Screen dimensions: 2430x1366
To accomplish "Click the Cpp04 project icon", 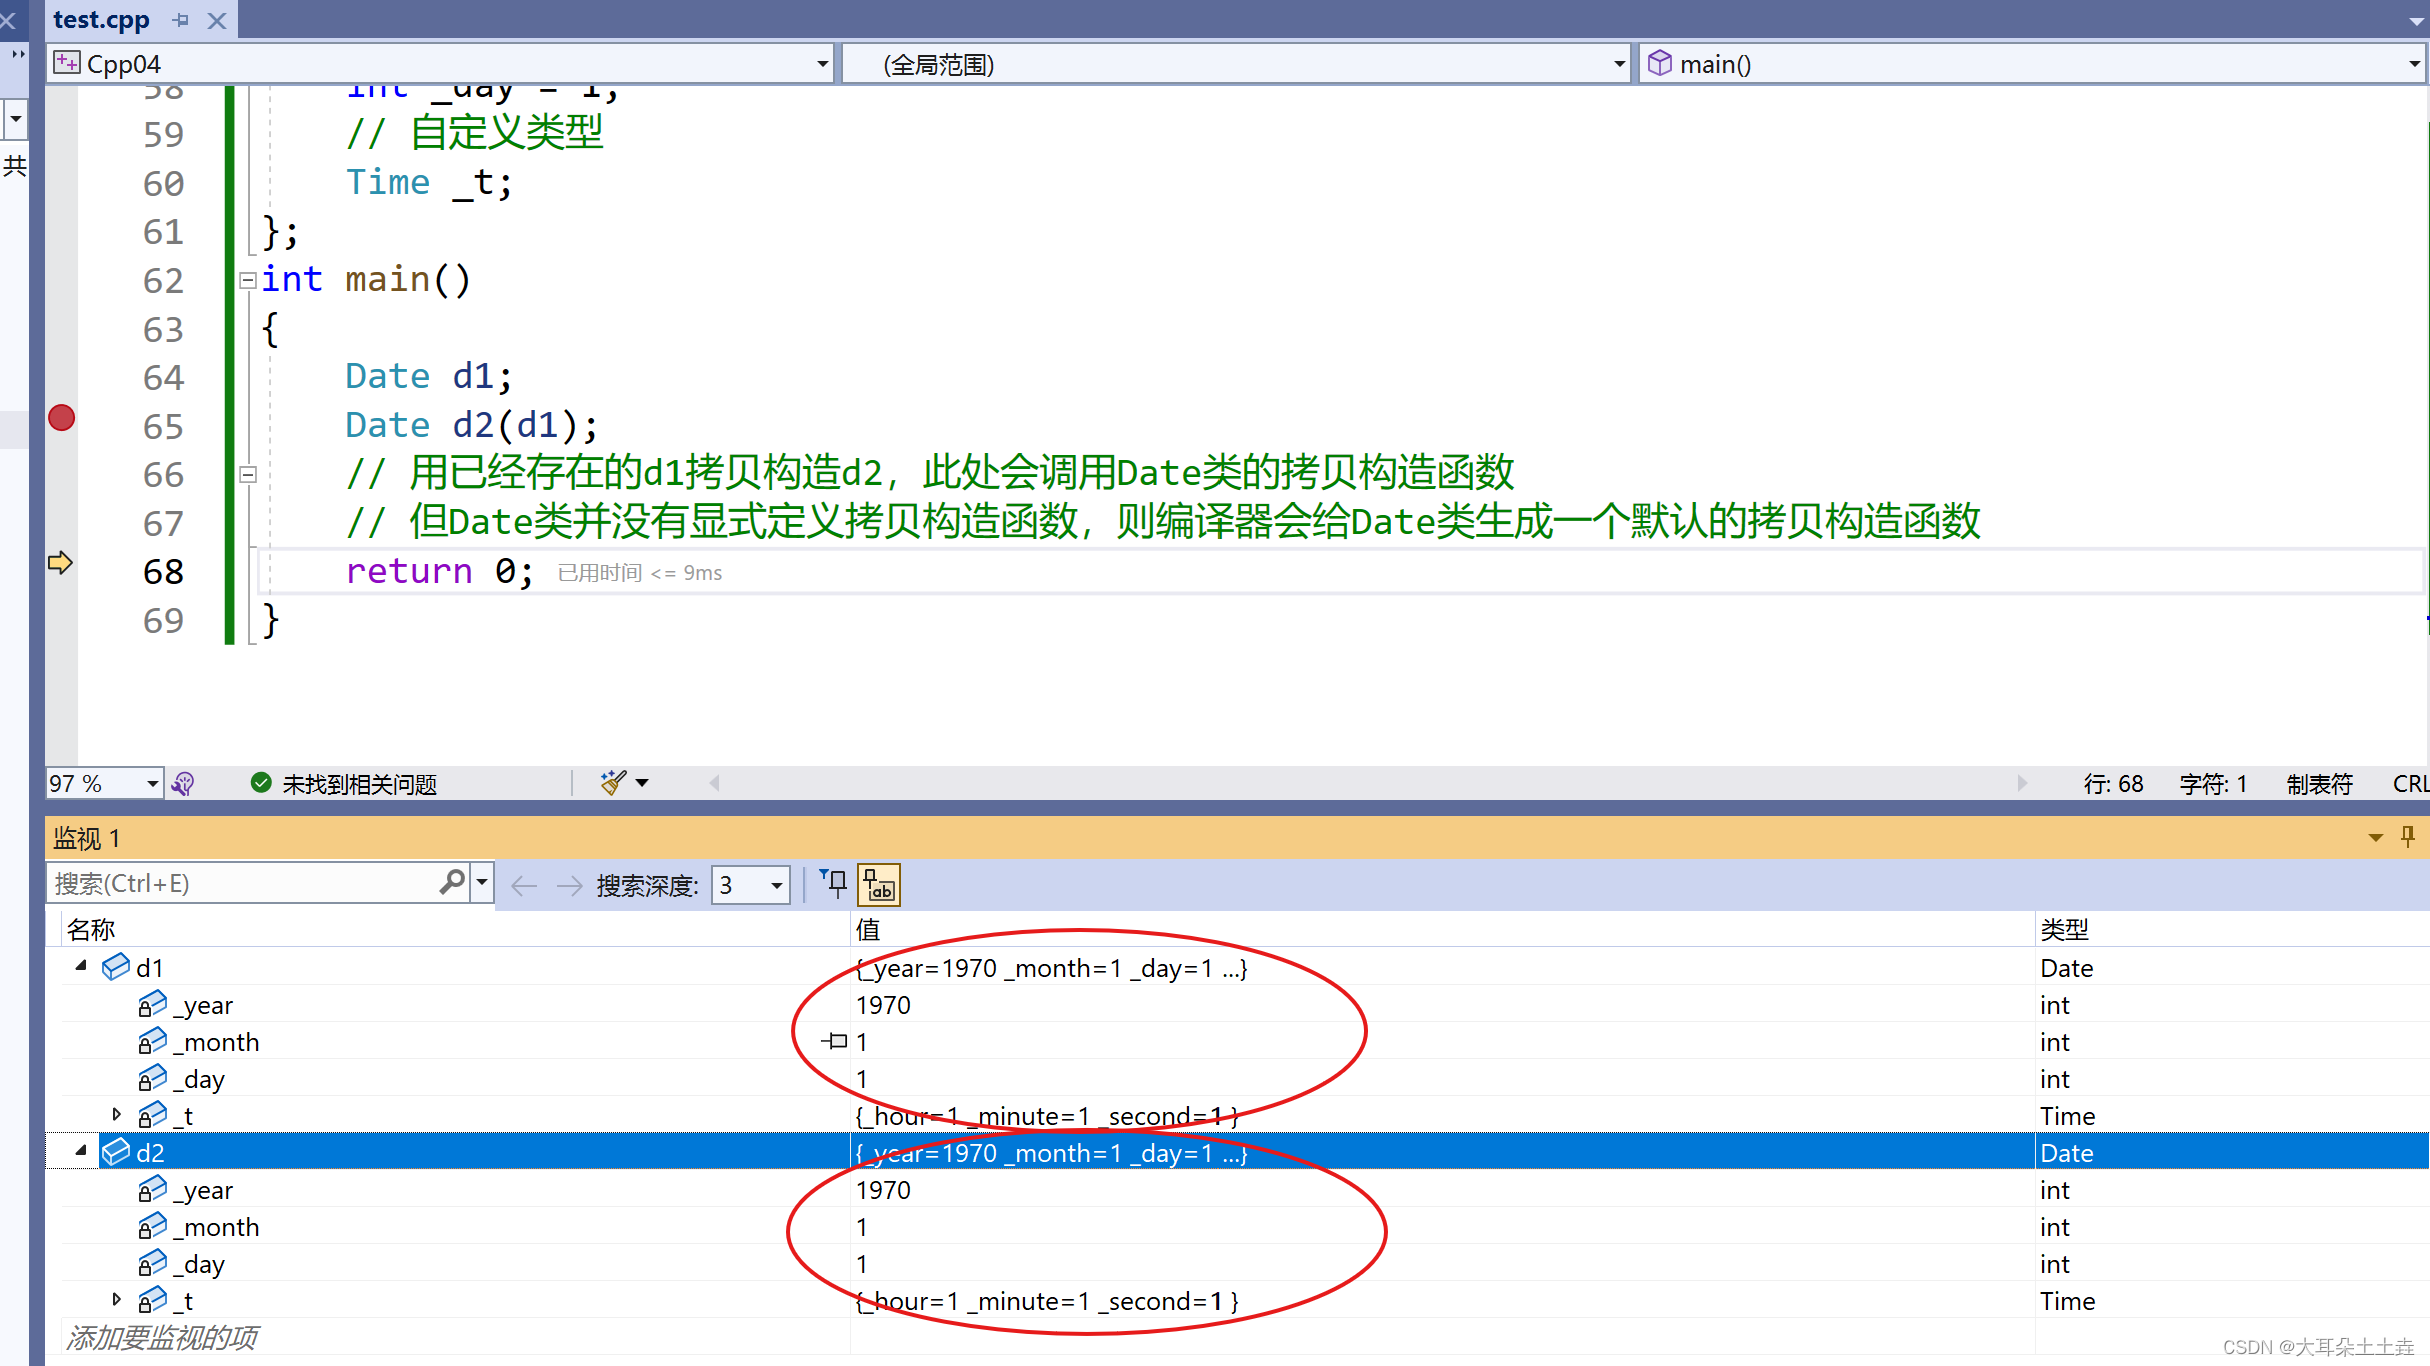I will click(x=67, y=63).
